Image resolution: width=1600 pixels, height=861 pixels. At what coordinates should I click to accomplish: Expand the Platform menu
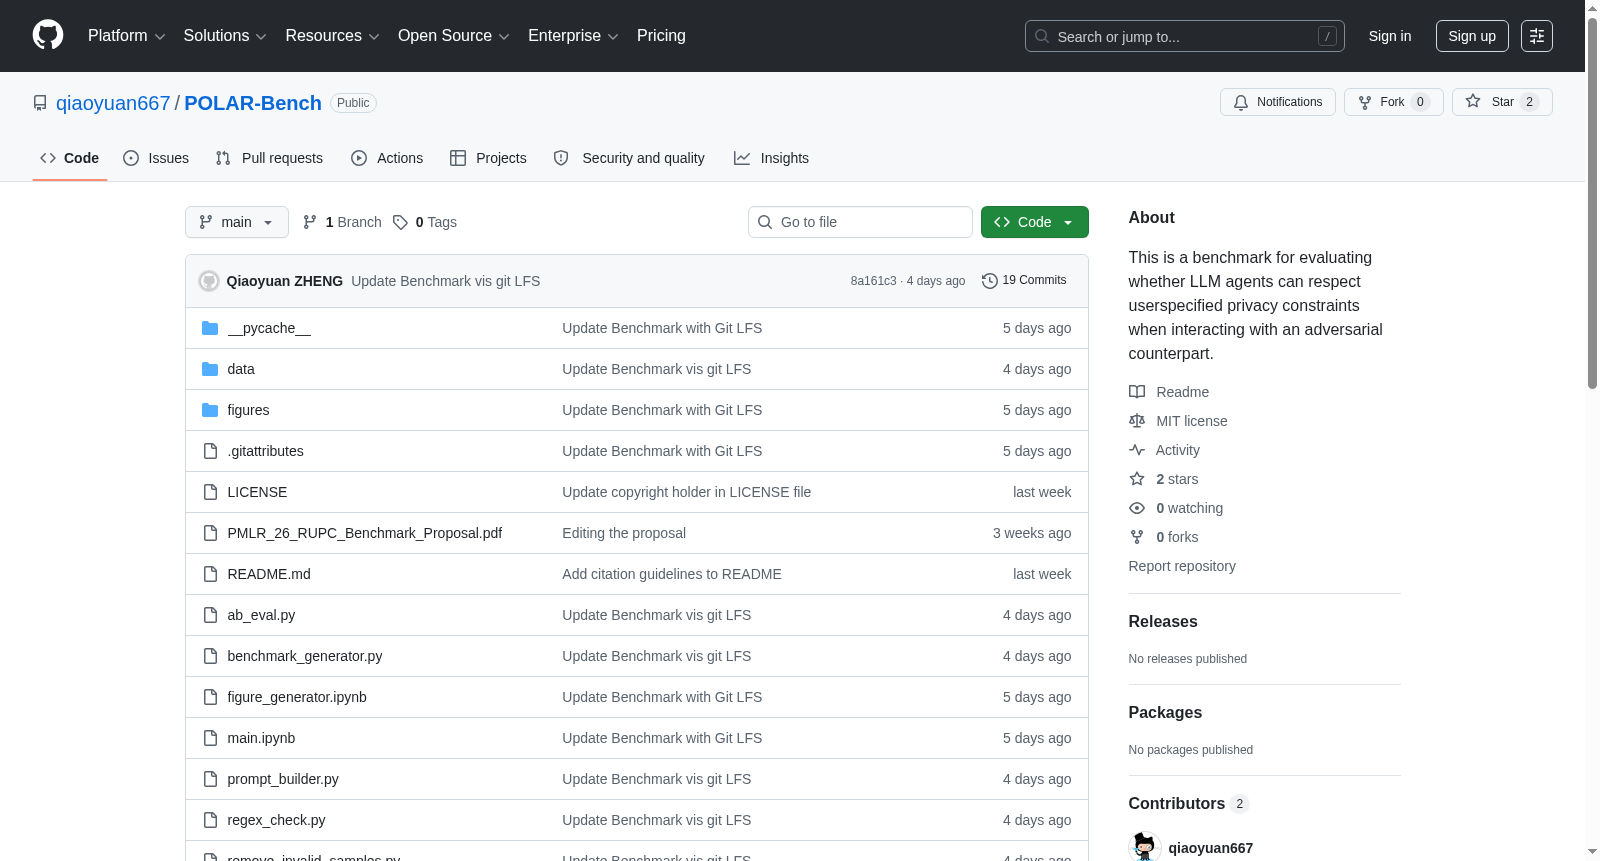[127, 36]
